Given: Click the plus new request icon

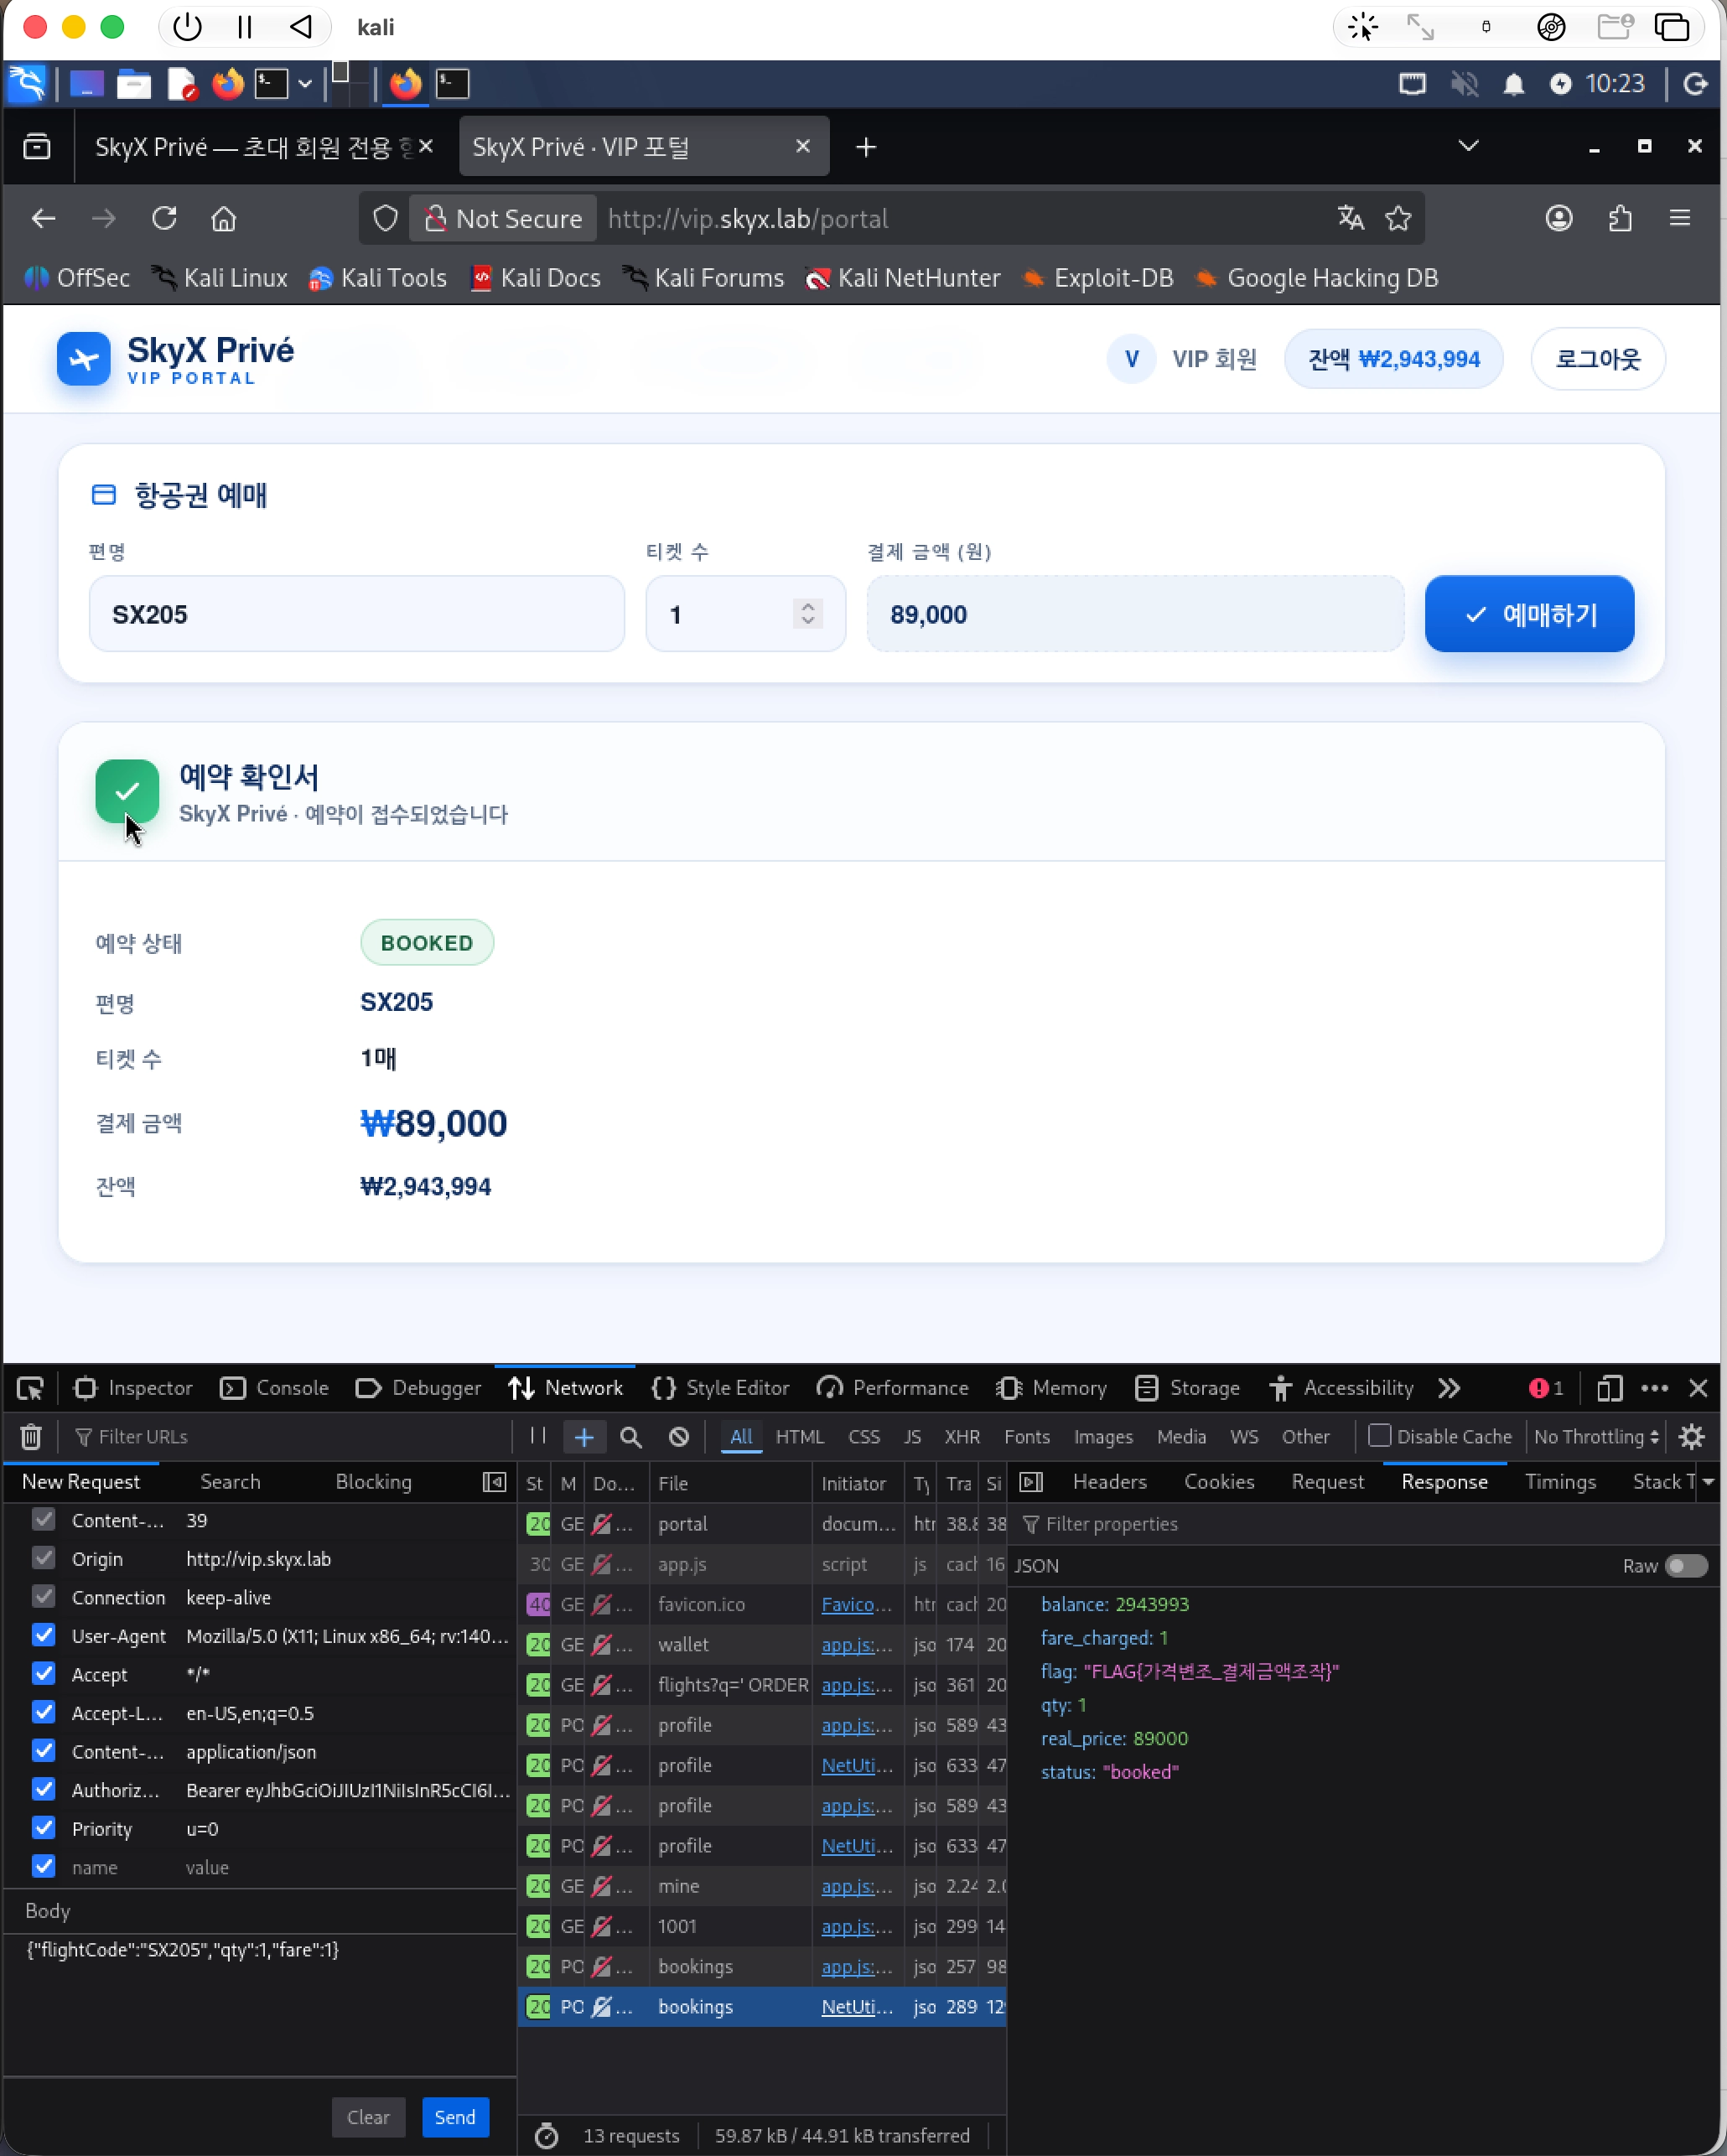Looking at the screenshot, I should pyautogui.click(x=584, y=1437).
